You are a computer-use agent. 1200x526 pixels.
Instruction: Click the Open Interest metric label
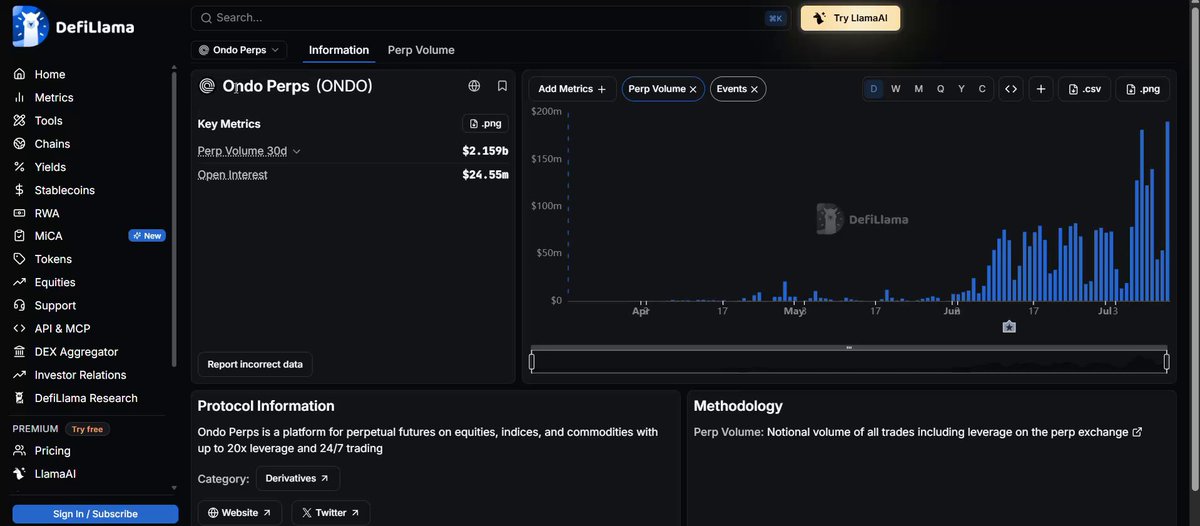pos(233,175)
